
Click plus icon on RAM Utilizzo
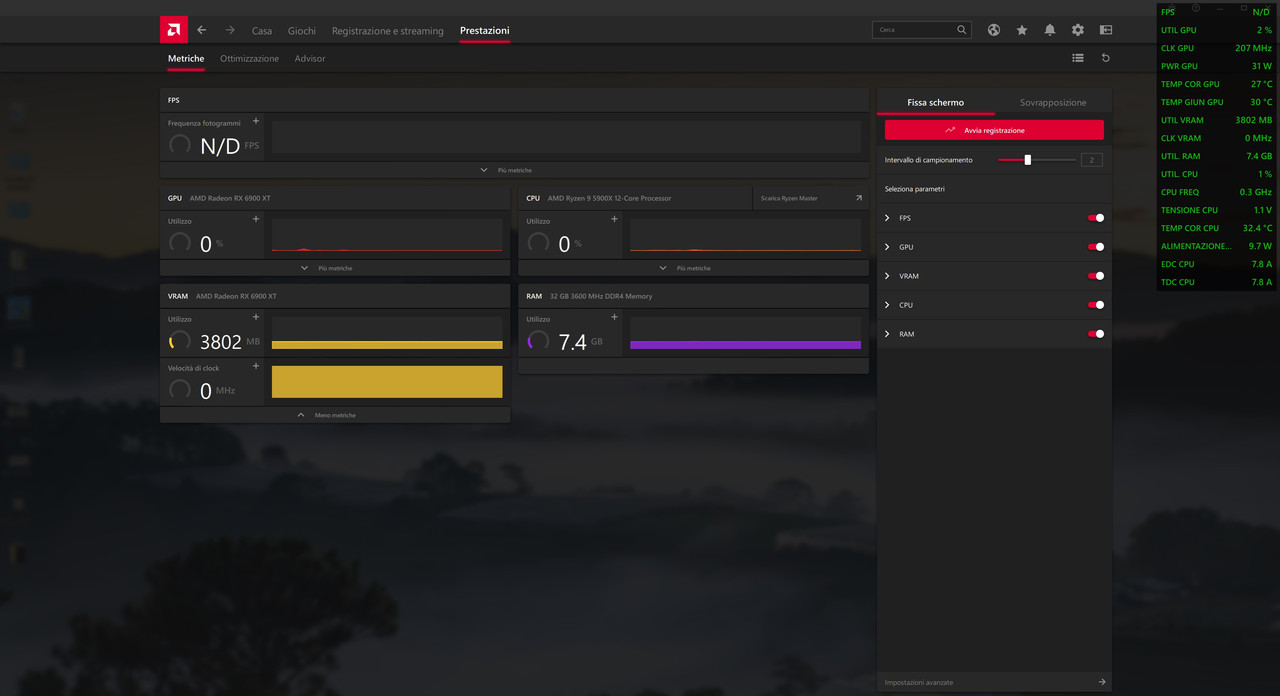[614, 317]
